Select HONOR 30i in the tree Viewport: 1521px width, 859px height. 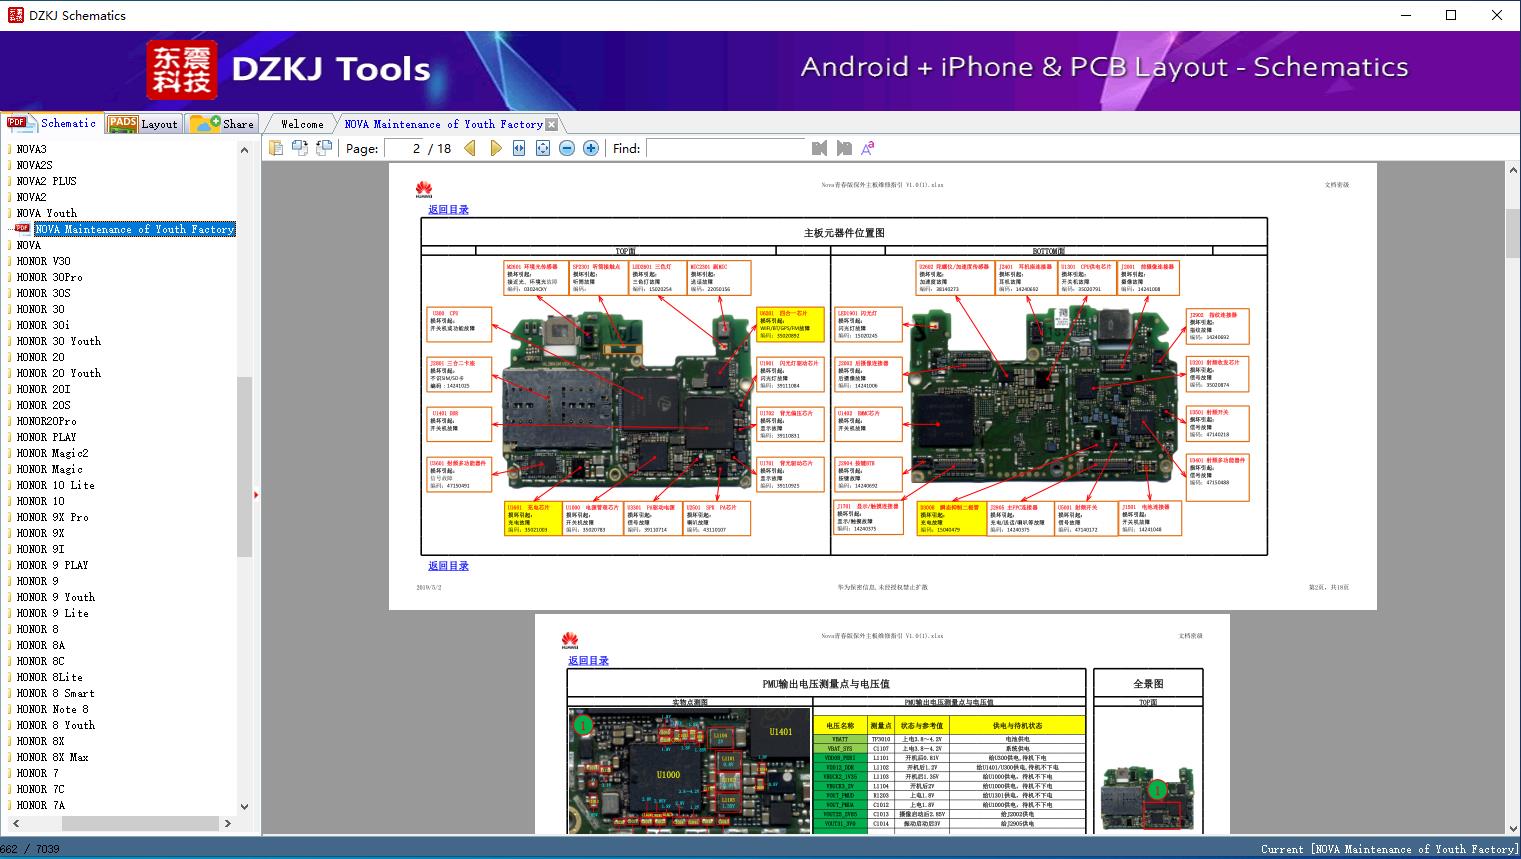tap(43, 325)
